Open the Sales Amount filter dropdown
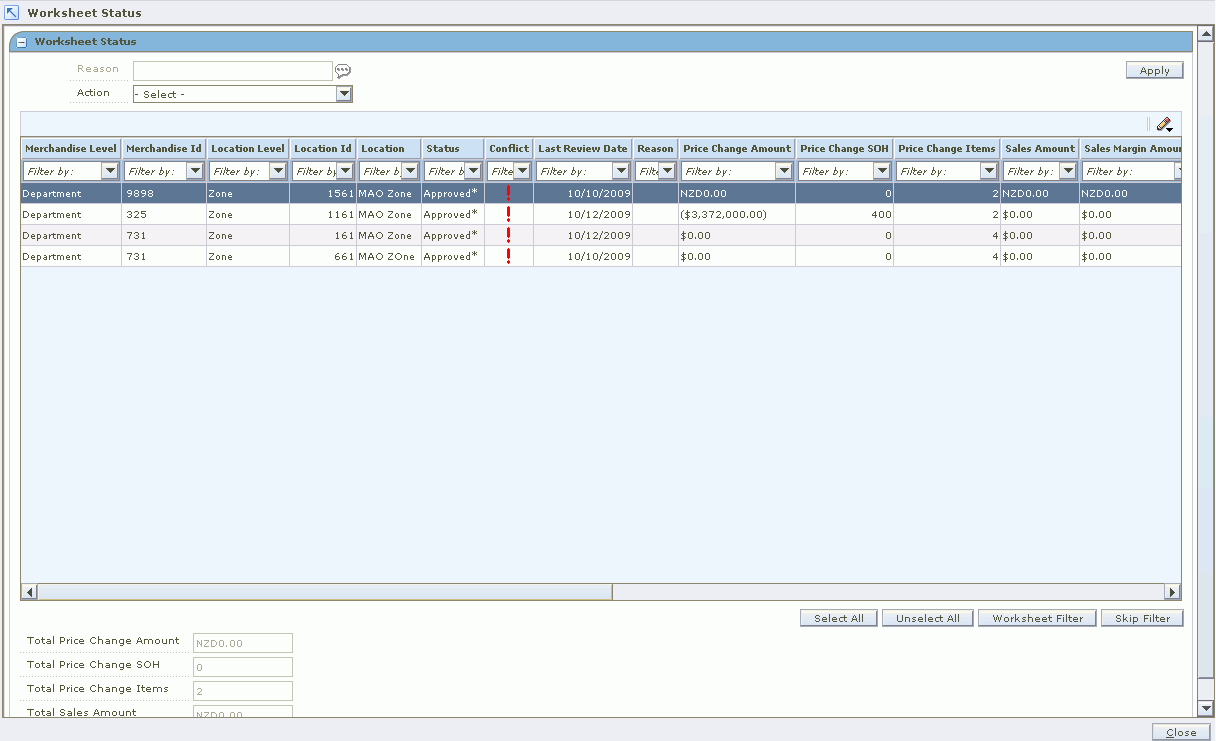This screenshot has height=741, width=1216. coord(1068,171)
